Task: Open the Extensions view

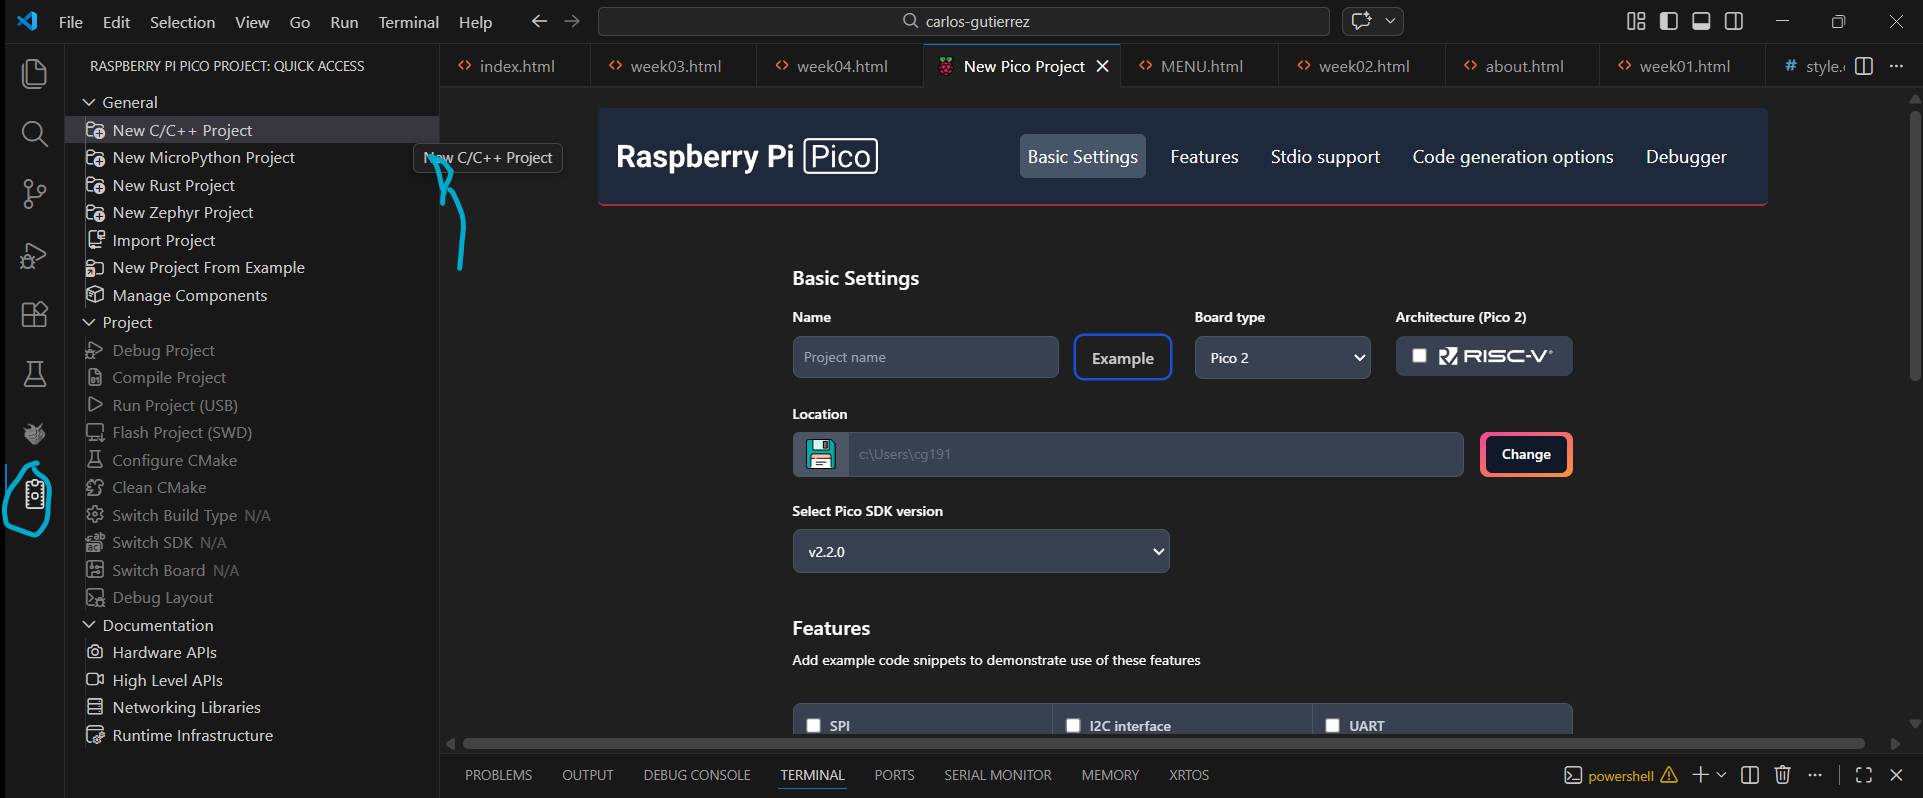Action: 34,314
